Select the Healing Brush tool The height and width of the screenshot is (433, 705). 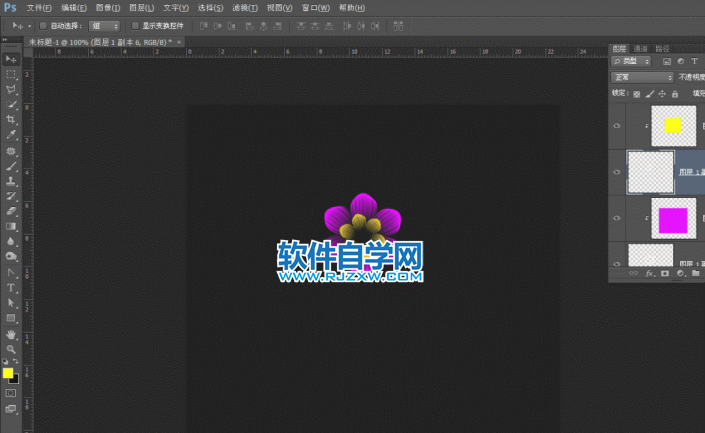click(x=11, y=151)
